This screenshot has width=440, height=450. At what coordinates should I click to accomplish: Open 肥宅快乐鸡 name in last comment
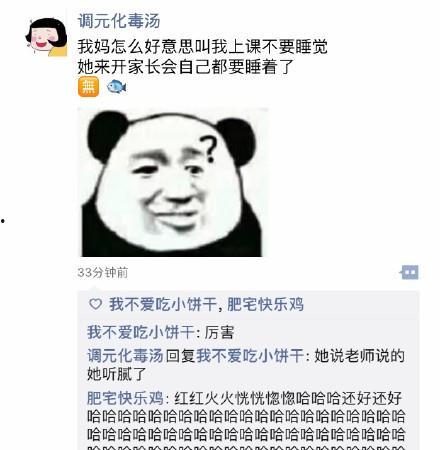coord(125,398)
